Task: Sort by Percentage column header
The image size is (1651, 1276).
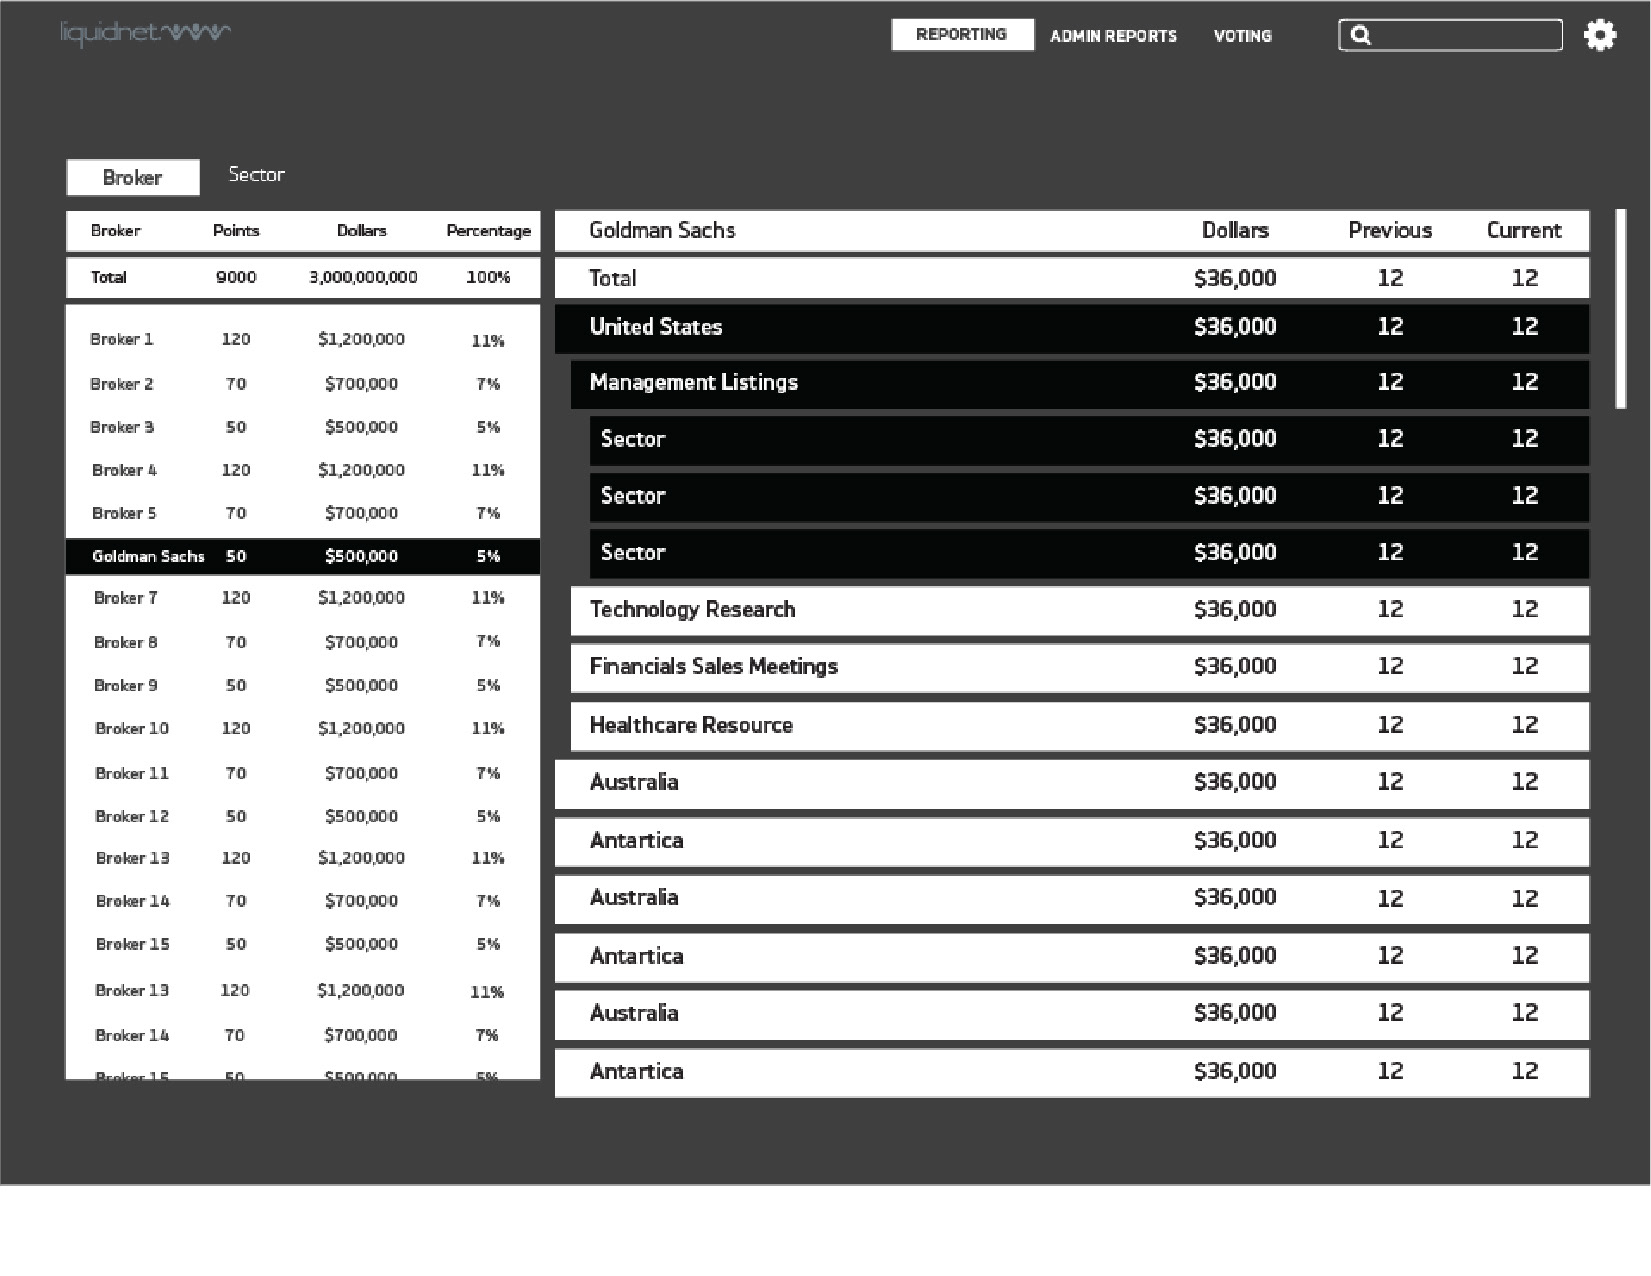Action: [488, 230]
